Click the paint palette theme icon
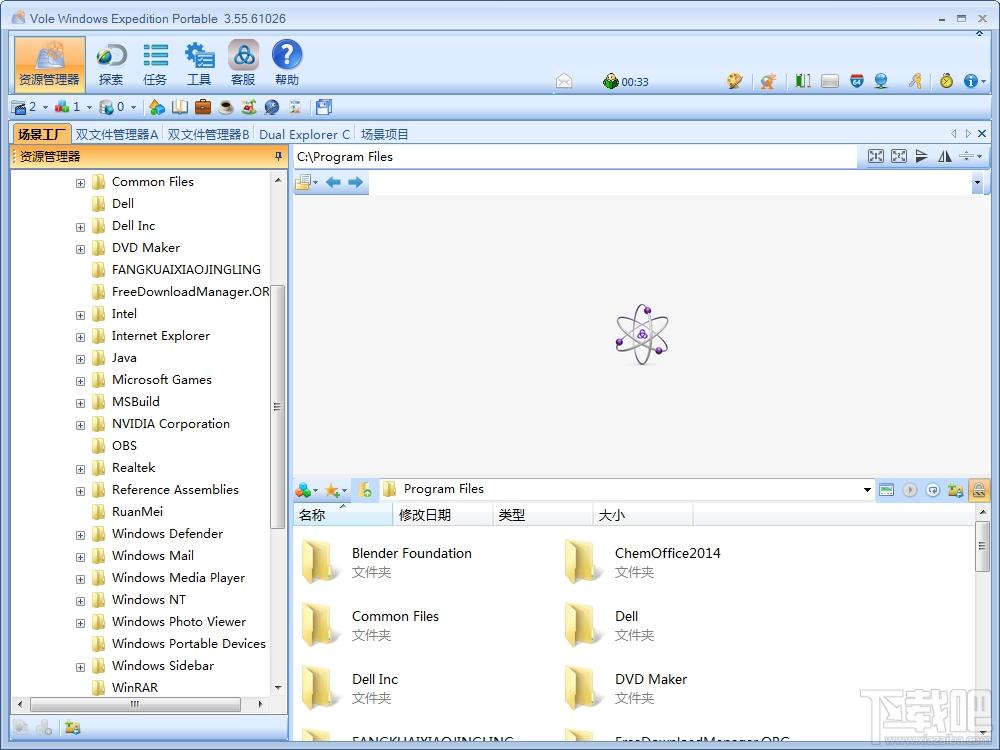1000x750 pixels. (735, 81)
